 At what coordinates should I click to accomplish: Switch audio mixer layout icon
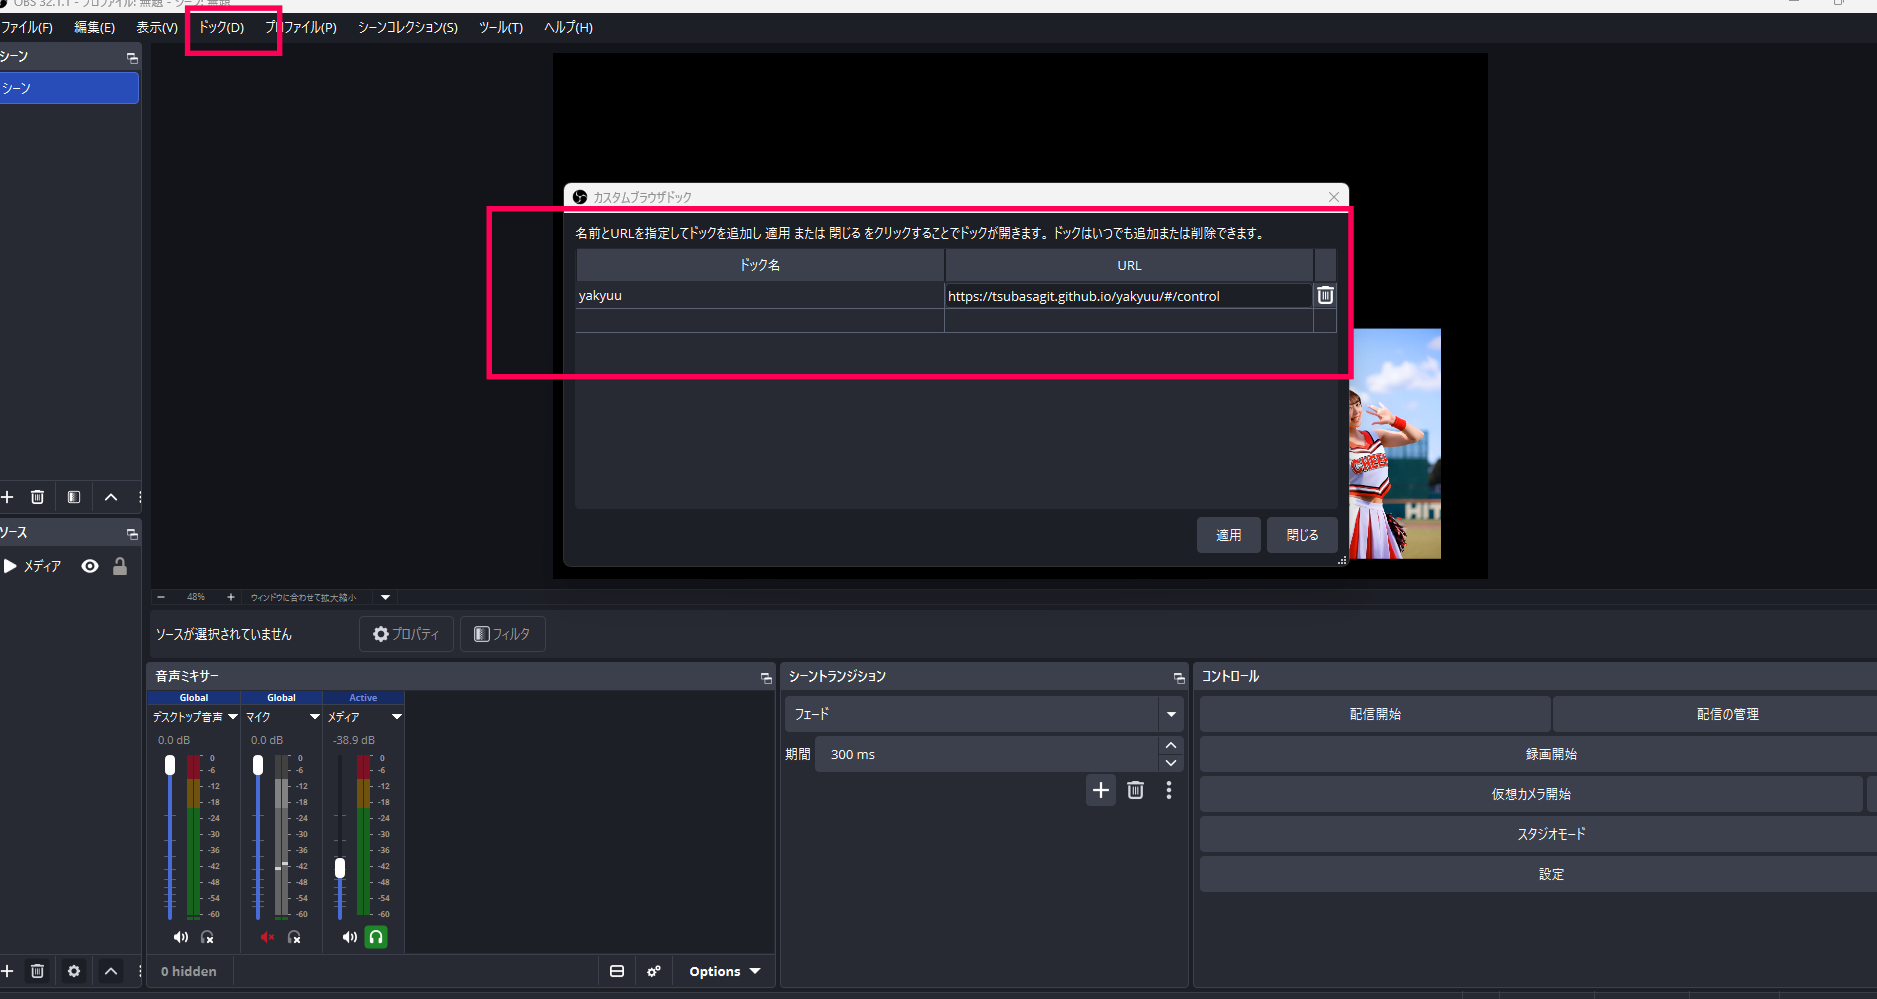(x=617, y=971)
